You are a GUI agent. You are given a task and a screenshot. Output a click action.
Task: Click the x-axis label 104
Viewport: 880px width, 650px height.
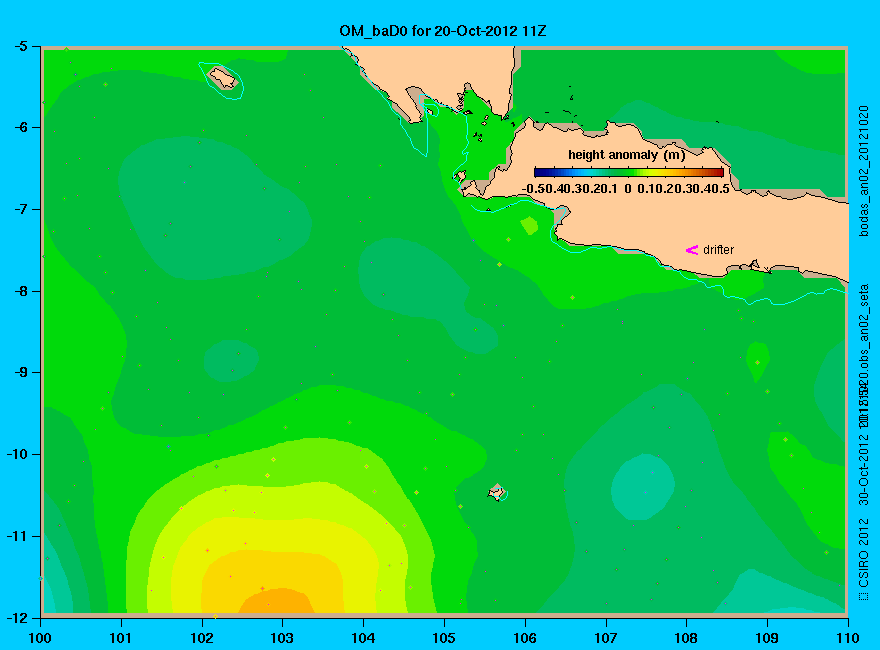tap(363, 638)
